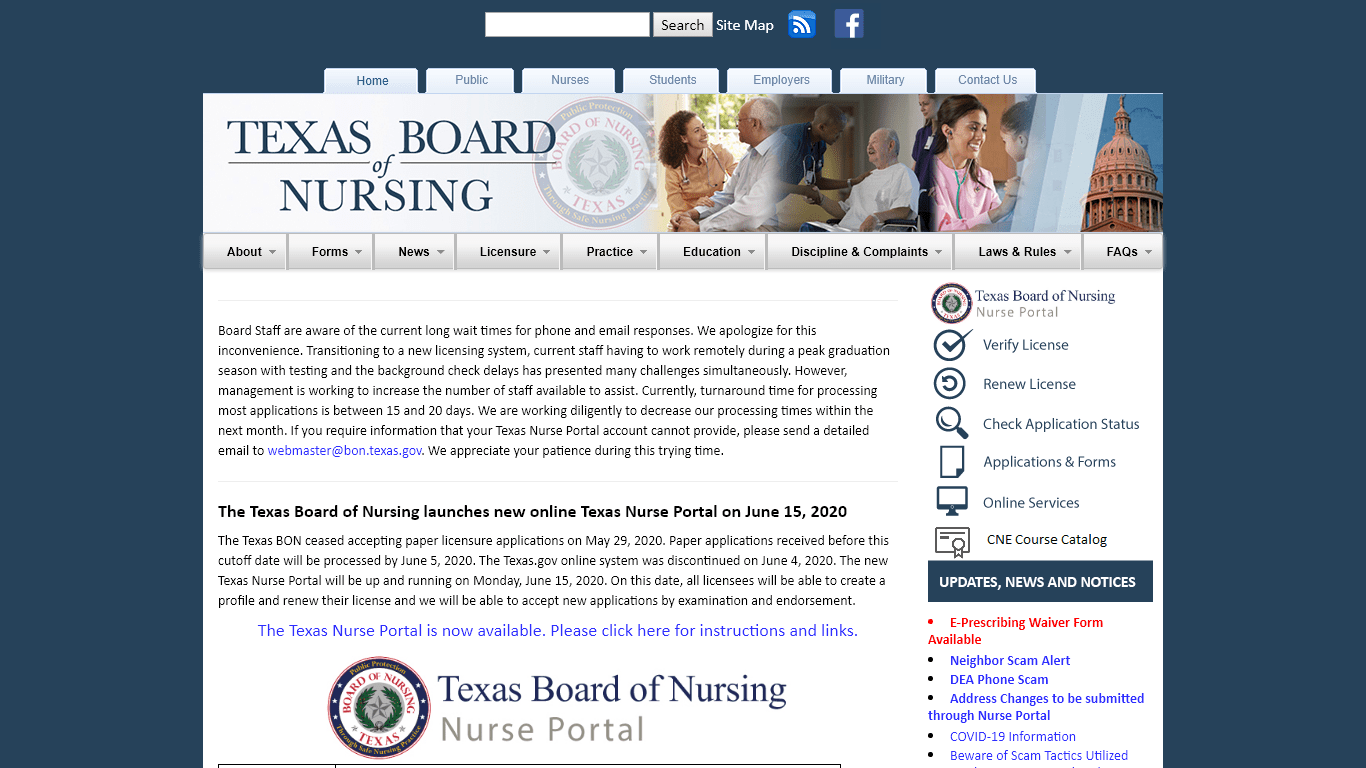
Task: Click the Nurse Portal launch June 15, 2020 headline
Action: point(532,512)
